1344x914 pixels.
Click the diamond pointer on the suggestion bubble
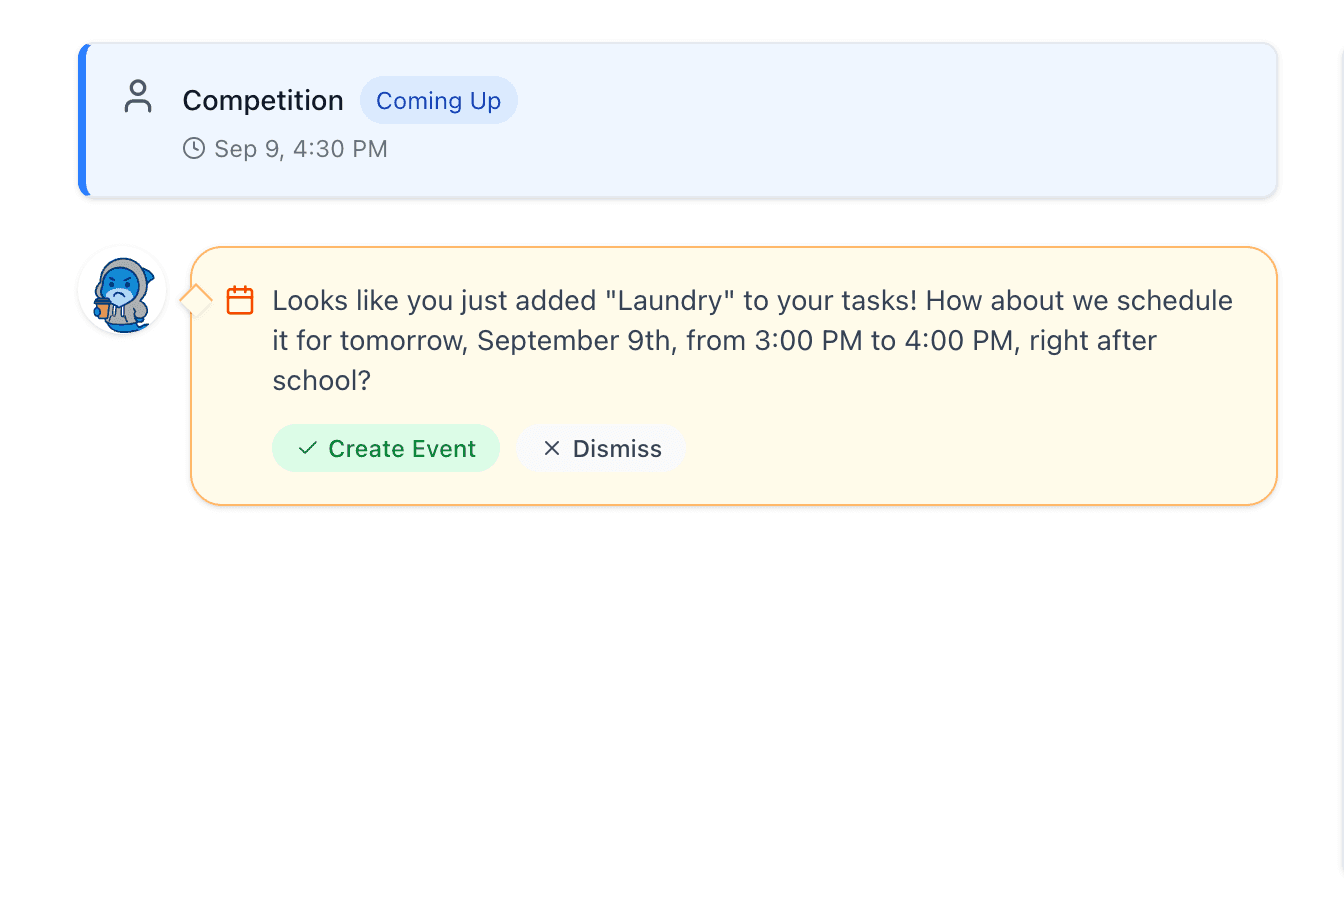pyautogui.click(x=195, y=300)
